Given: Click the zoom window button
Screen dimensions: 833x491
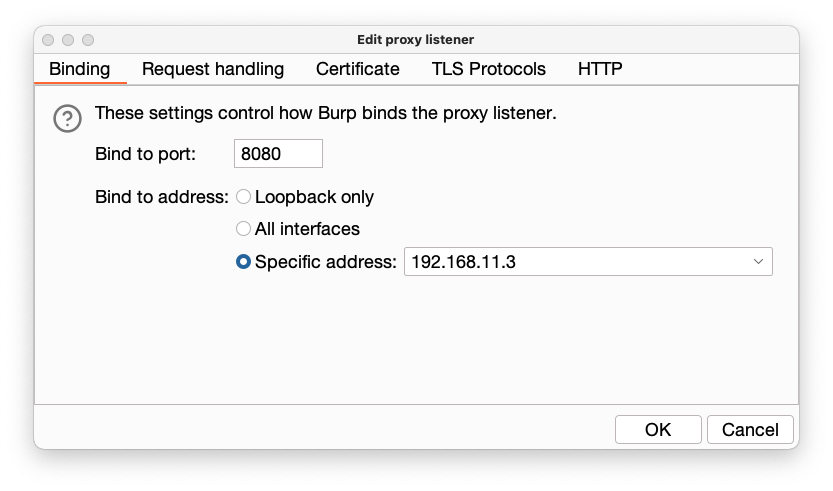Looking at the screenshot, I should click(88, 40).
